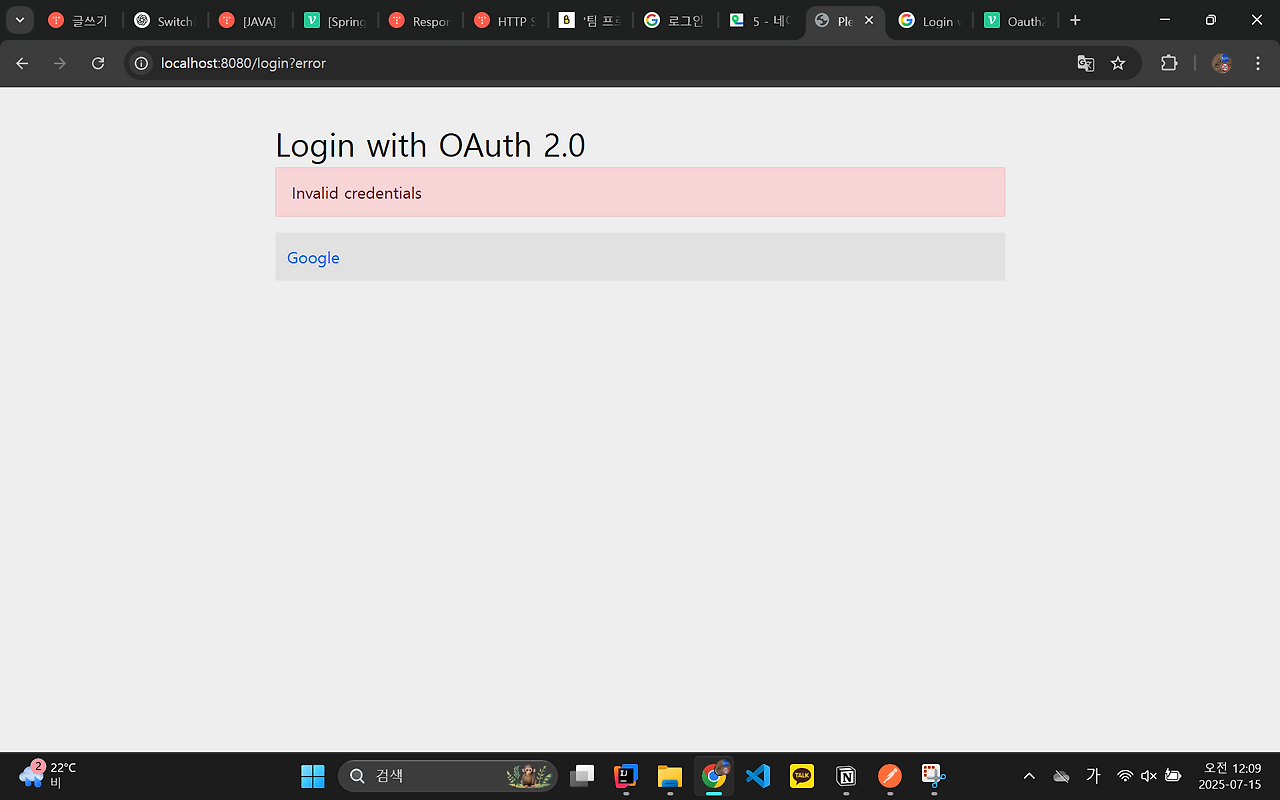Open KakaoTalk from the taskbar
Screen dimensions: 1280x800
[802, 776]
